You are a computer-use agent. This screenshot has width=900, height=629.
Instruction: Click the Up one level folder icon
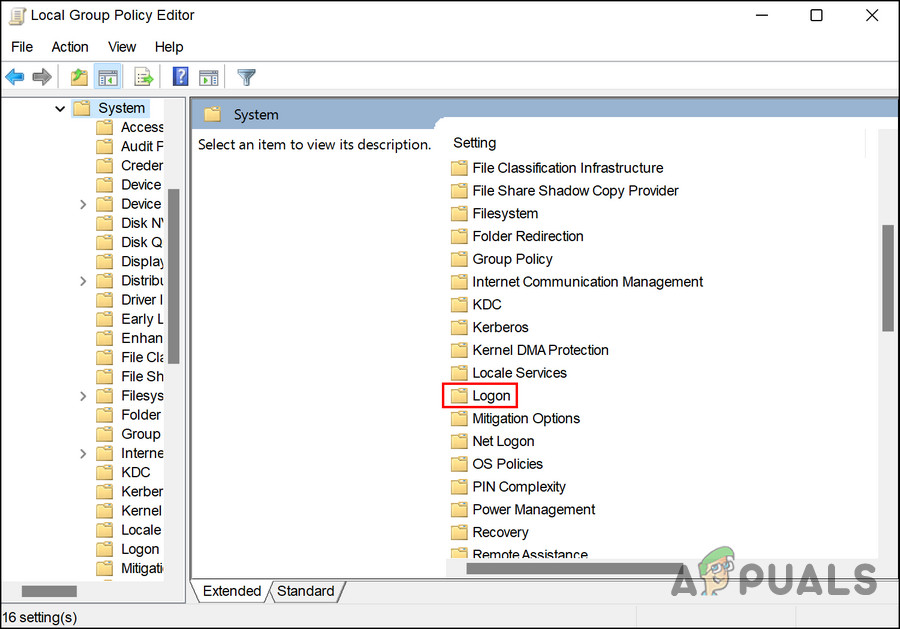(79, 76)
